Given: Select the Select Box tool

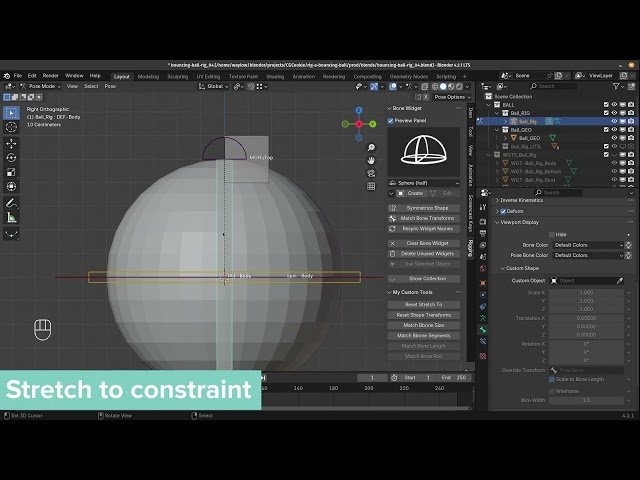Looking at the screenshot, I should (x=11, y=113).
